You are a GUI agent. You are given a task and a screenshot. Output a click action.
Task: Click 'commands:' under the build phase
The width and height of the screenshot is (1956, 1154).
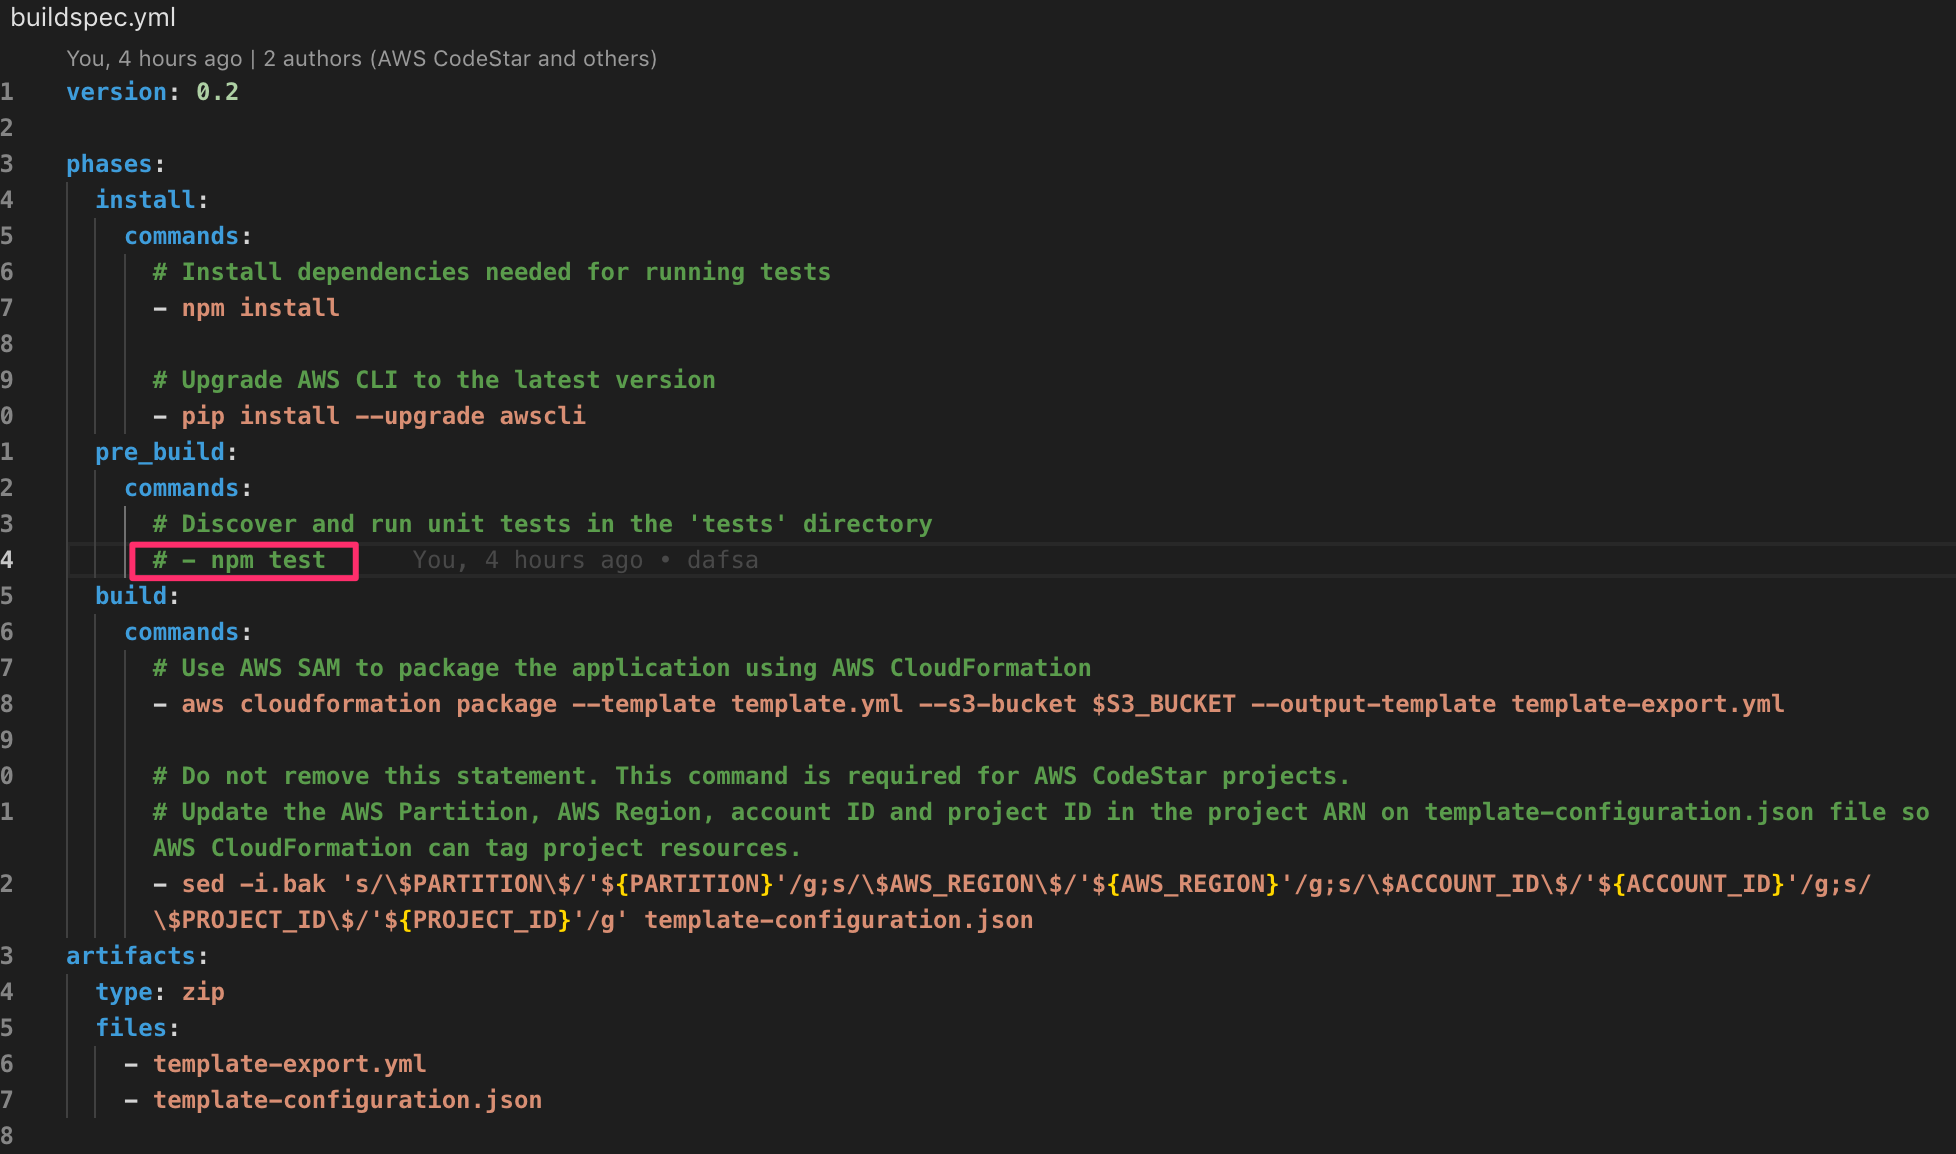188,632
